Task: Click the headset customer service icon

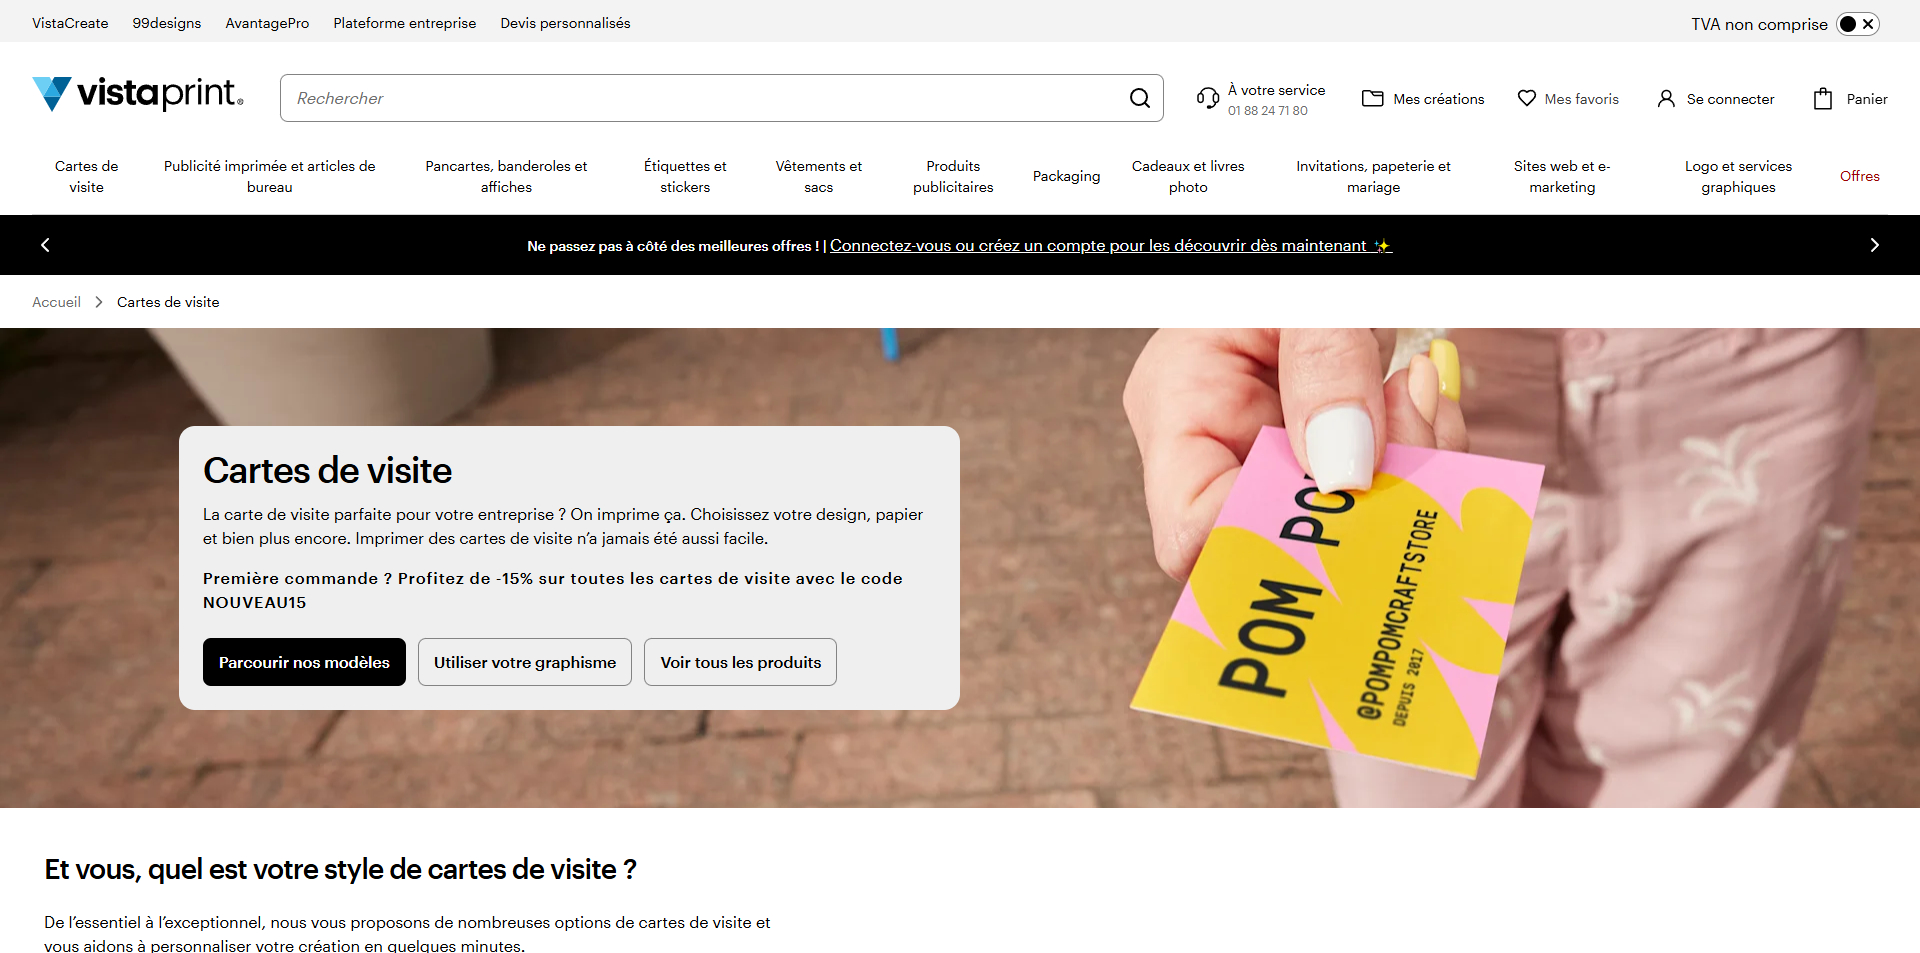Action: point(1208,98)
